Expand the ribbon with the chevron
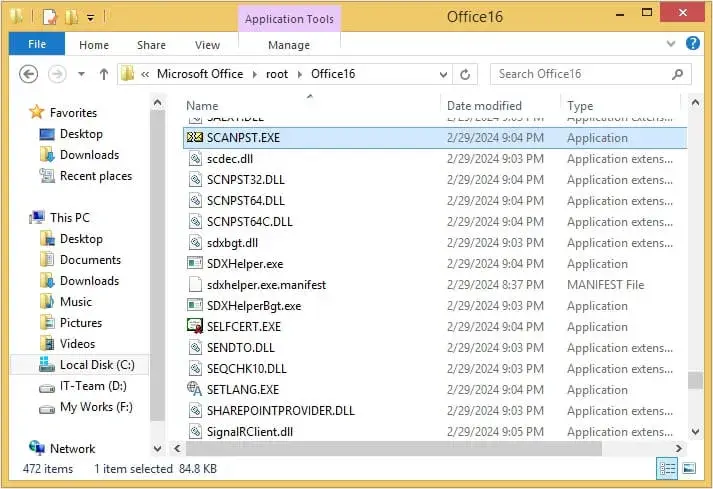Screen dimensions: 713x489 pyautogui.click(x=671, y=44)
